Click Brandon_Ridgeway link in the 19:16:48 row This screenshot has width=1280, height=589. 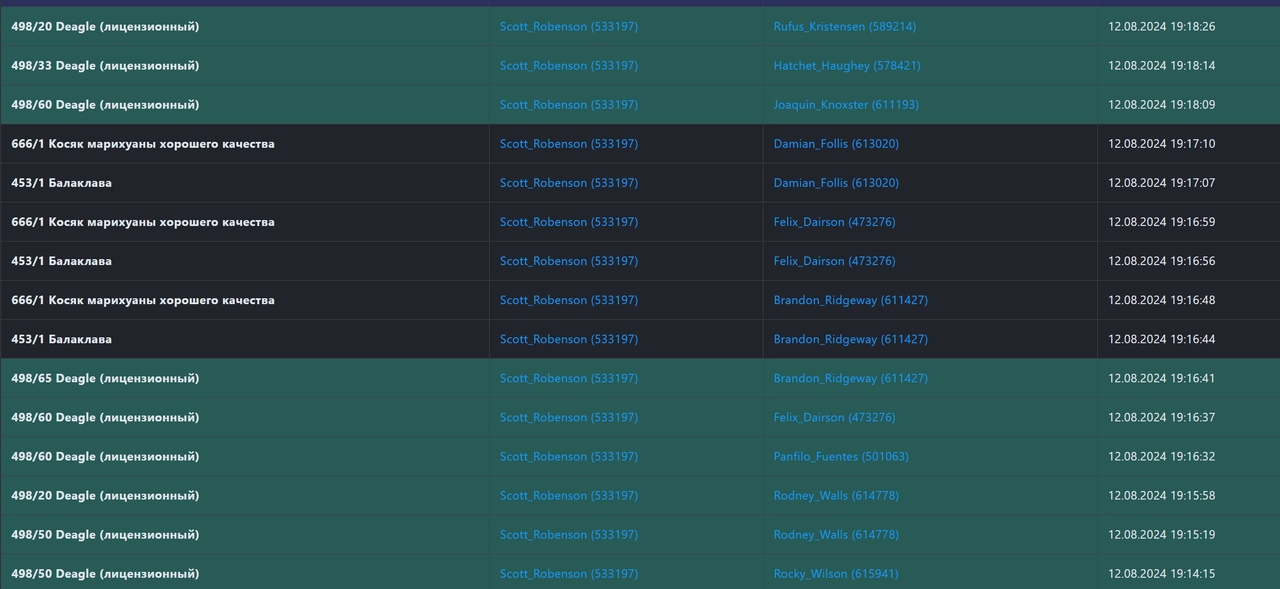click(x=850, y=300)
